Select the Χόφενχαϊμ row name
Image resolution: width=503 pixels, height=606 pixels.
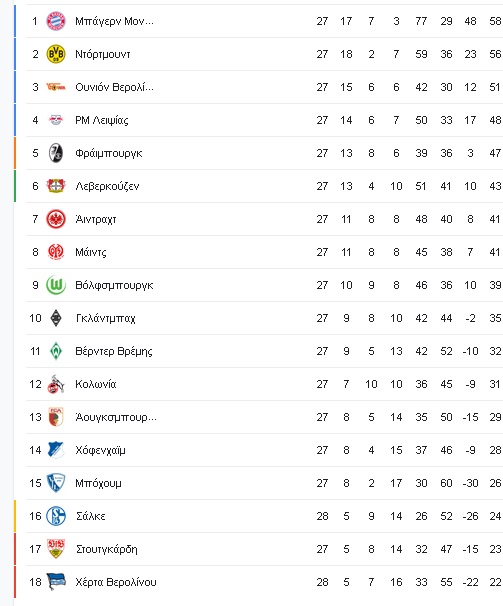coord(100,450)
